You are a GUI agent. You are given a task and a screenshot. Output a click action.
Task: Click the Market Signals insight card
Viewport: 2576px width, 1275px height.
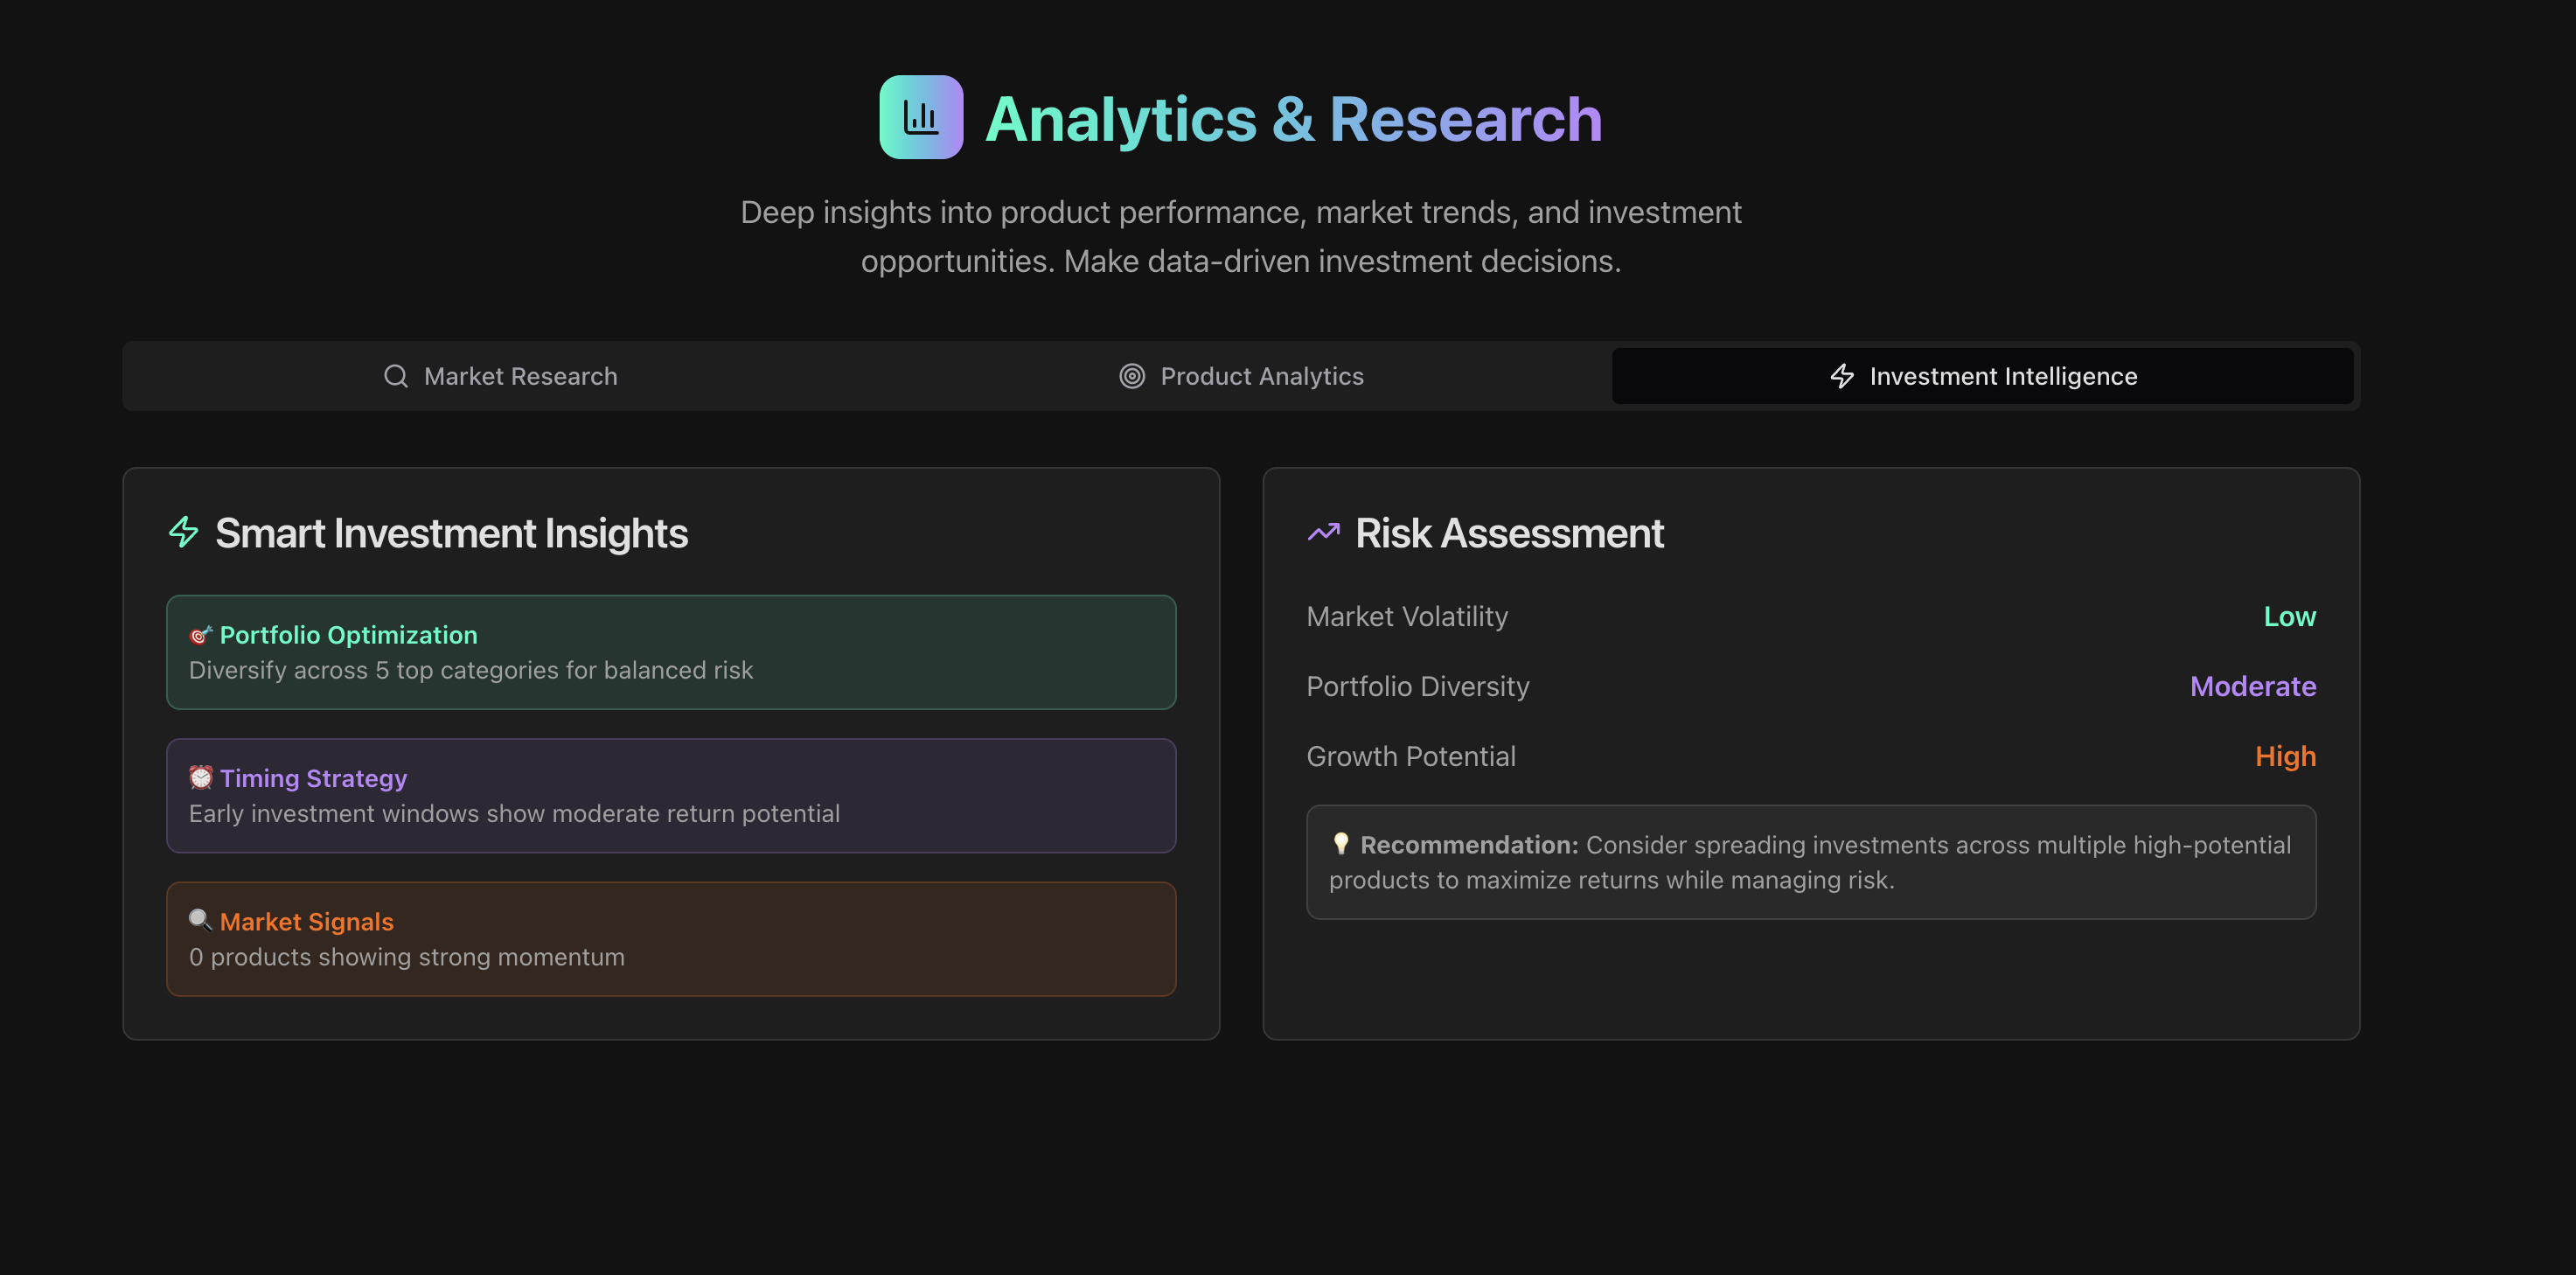[670, 939]
